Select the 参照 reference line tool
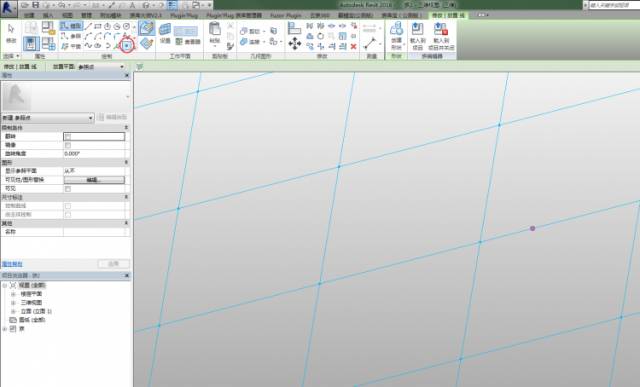Screen dimensions: 640x387 [71, 36]
